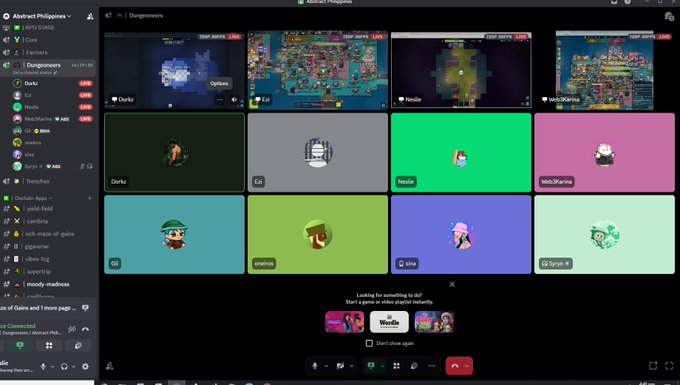Toggle noise suppression icon in voice panel
This screenshot has height=385, width=680.
tap(72, 330)
